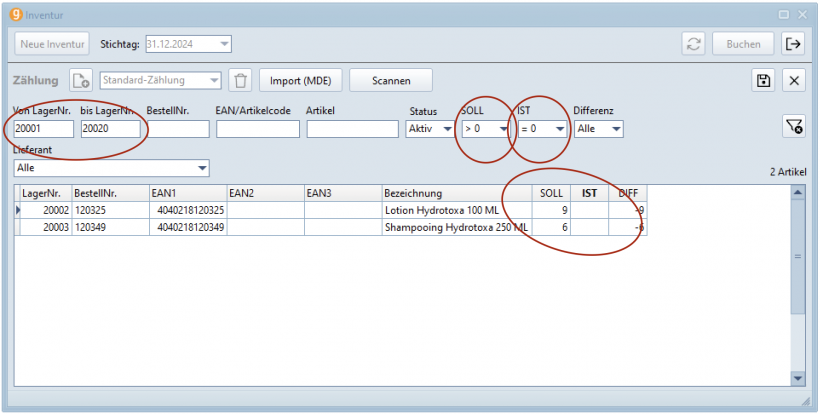820x414 pixels.
Task: Expand the Standard-Zählung dropdown
Action: pyautogui.click(x=214, y=81)
